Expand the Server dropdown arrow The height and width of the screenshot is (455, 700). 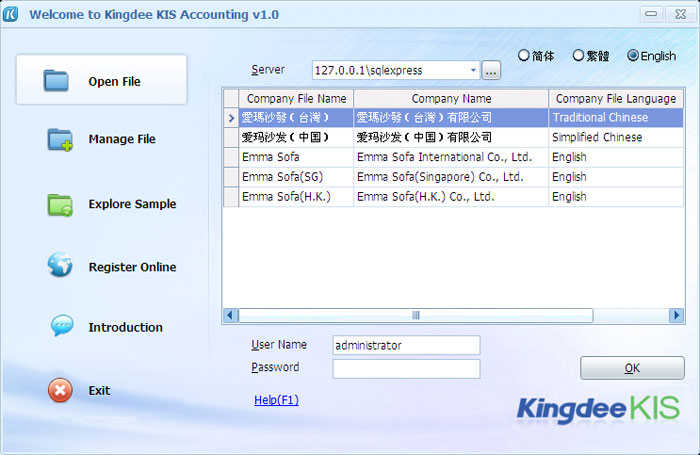pyautogui.click(x=473, y=70)
